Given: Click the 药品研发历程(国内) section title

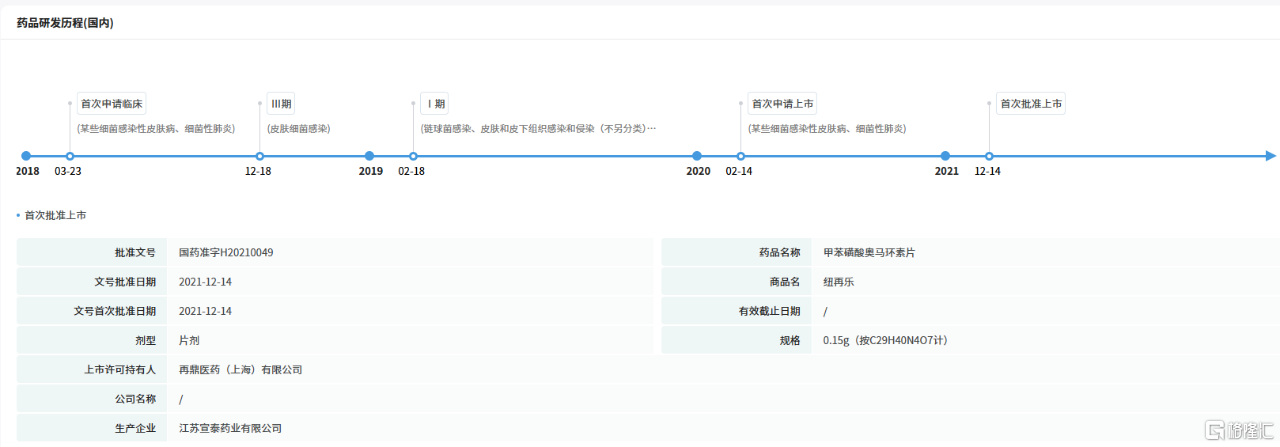Looking at the screenshot, I should [x=65, y=23].
